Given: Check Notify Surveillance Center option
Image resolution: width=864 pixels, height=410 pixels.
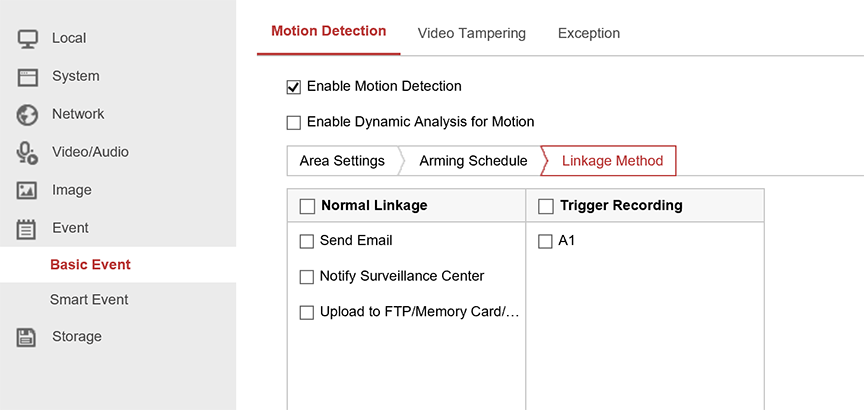Looking at the screenshot, I should pos(307,277).
